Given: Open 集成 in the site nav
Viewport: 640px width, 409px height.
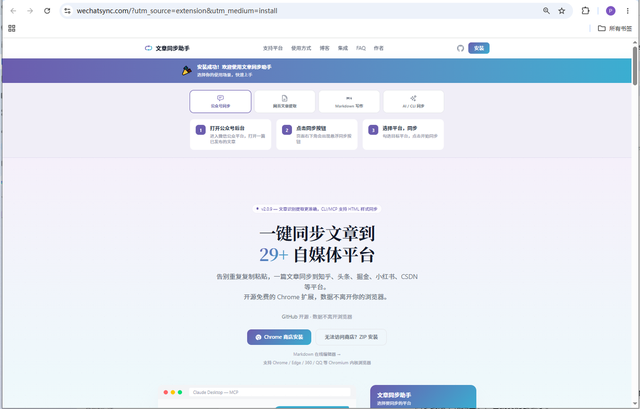Looking at the screenshot, I should 343,48.
